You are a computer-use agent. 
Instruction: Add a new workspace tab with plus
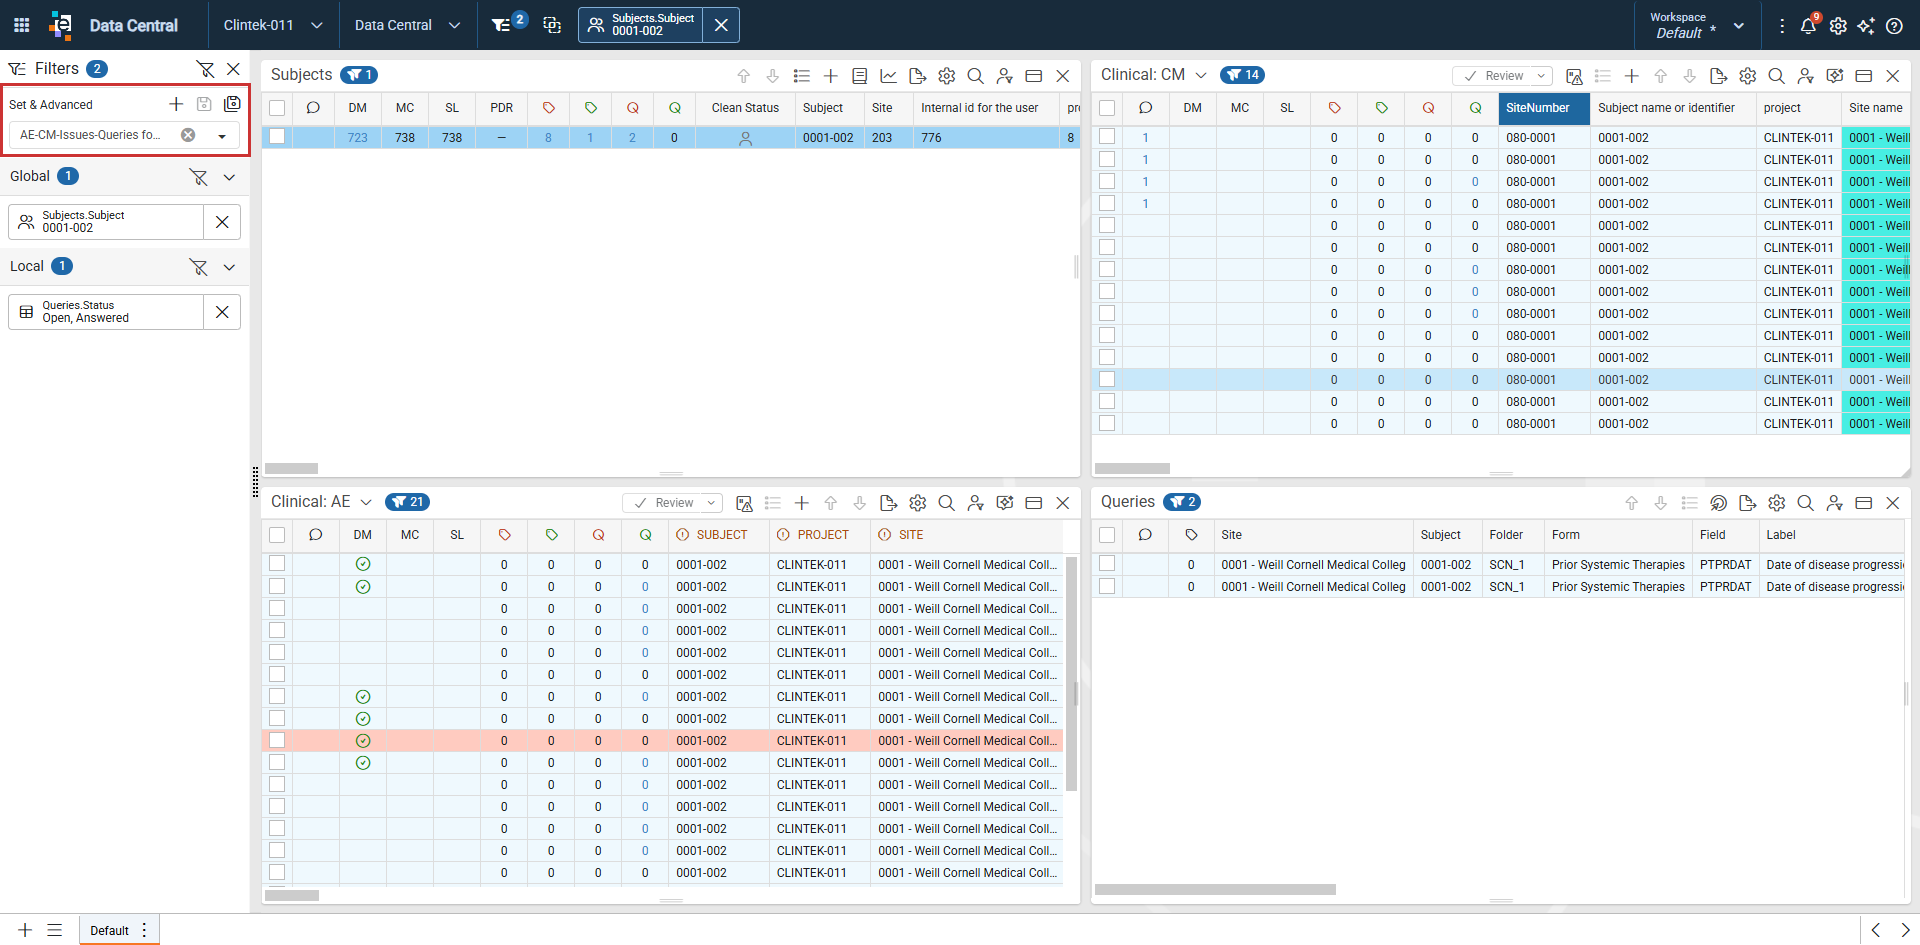25,930
